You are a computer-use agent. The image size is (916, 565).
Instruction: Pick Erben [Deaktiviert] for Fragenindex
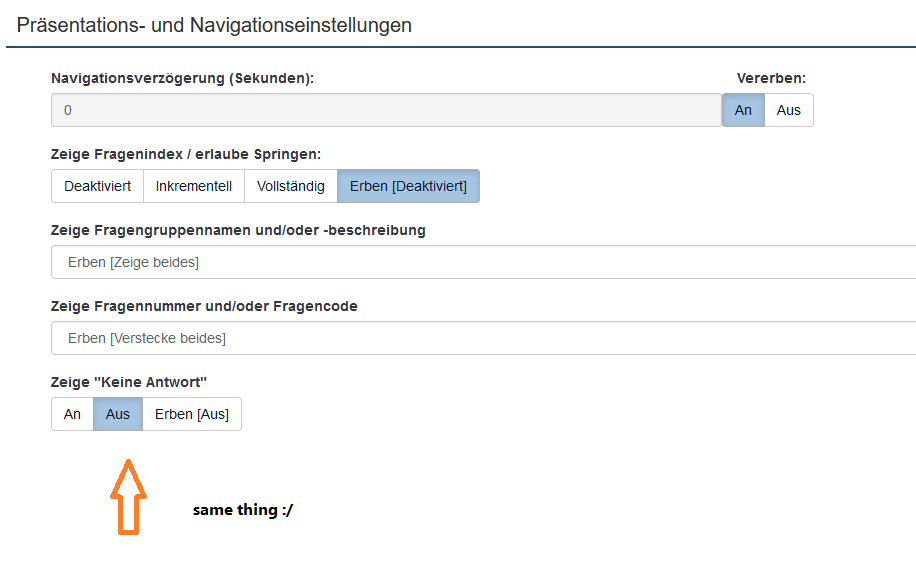pyautogui.click(x=408, y=186)
